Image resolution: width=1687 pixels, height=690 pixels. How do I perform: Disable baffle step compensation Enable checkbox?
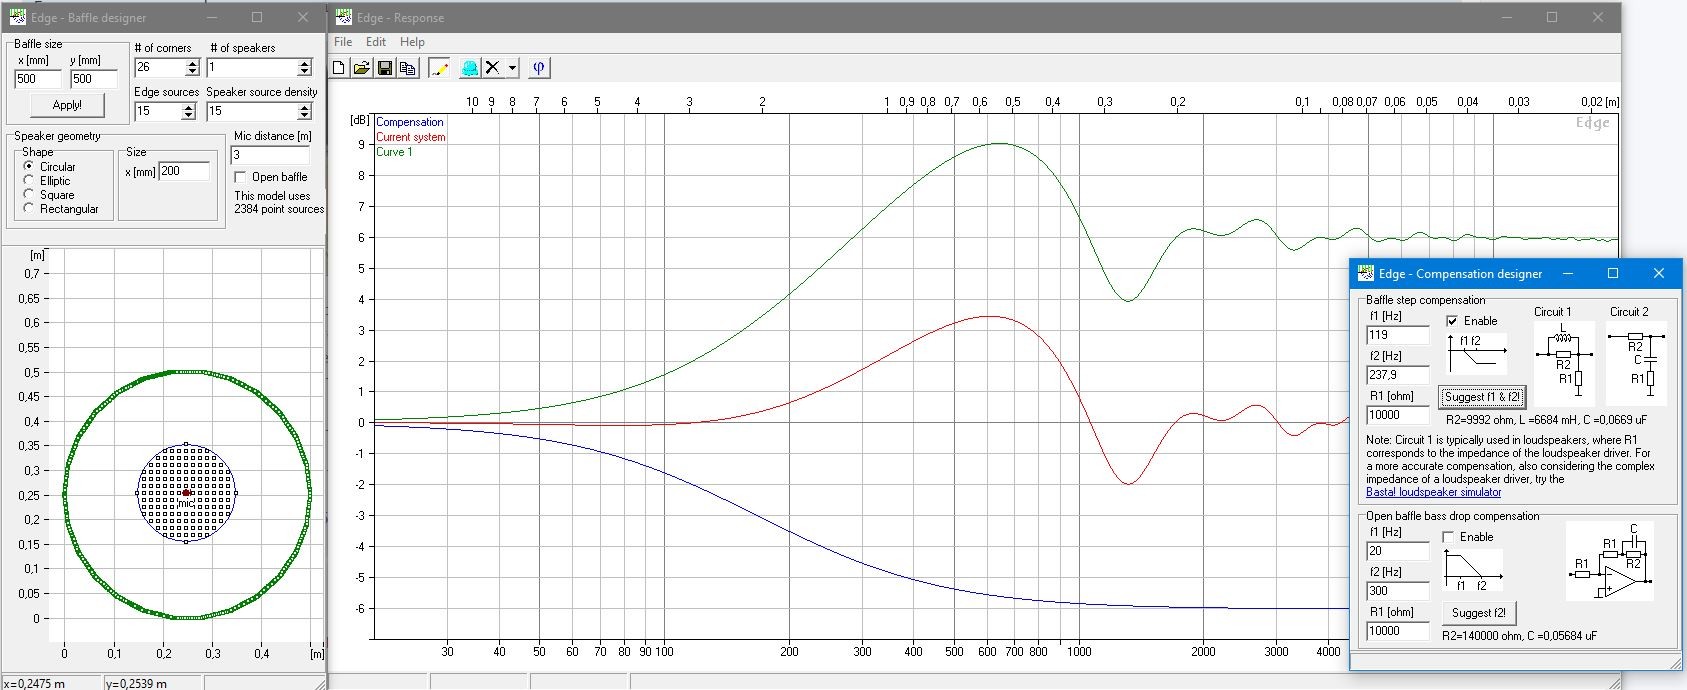click(1452, 321)
